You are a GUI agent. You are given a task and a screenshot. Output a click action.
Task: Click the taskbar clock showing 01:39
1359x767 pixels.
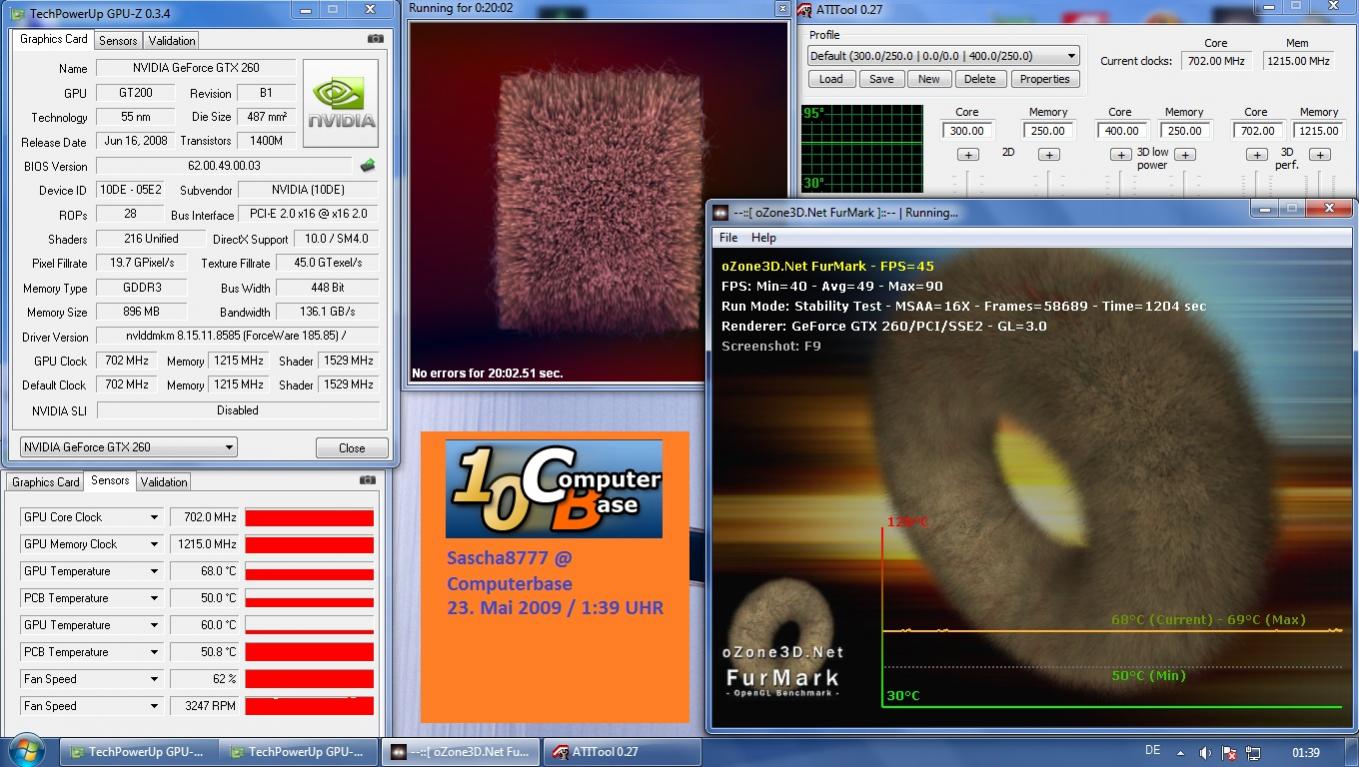tap(1306, 752)
